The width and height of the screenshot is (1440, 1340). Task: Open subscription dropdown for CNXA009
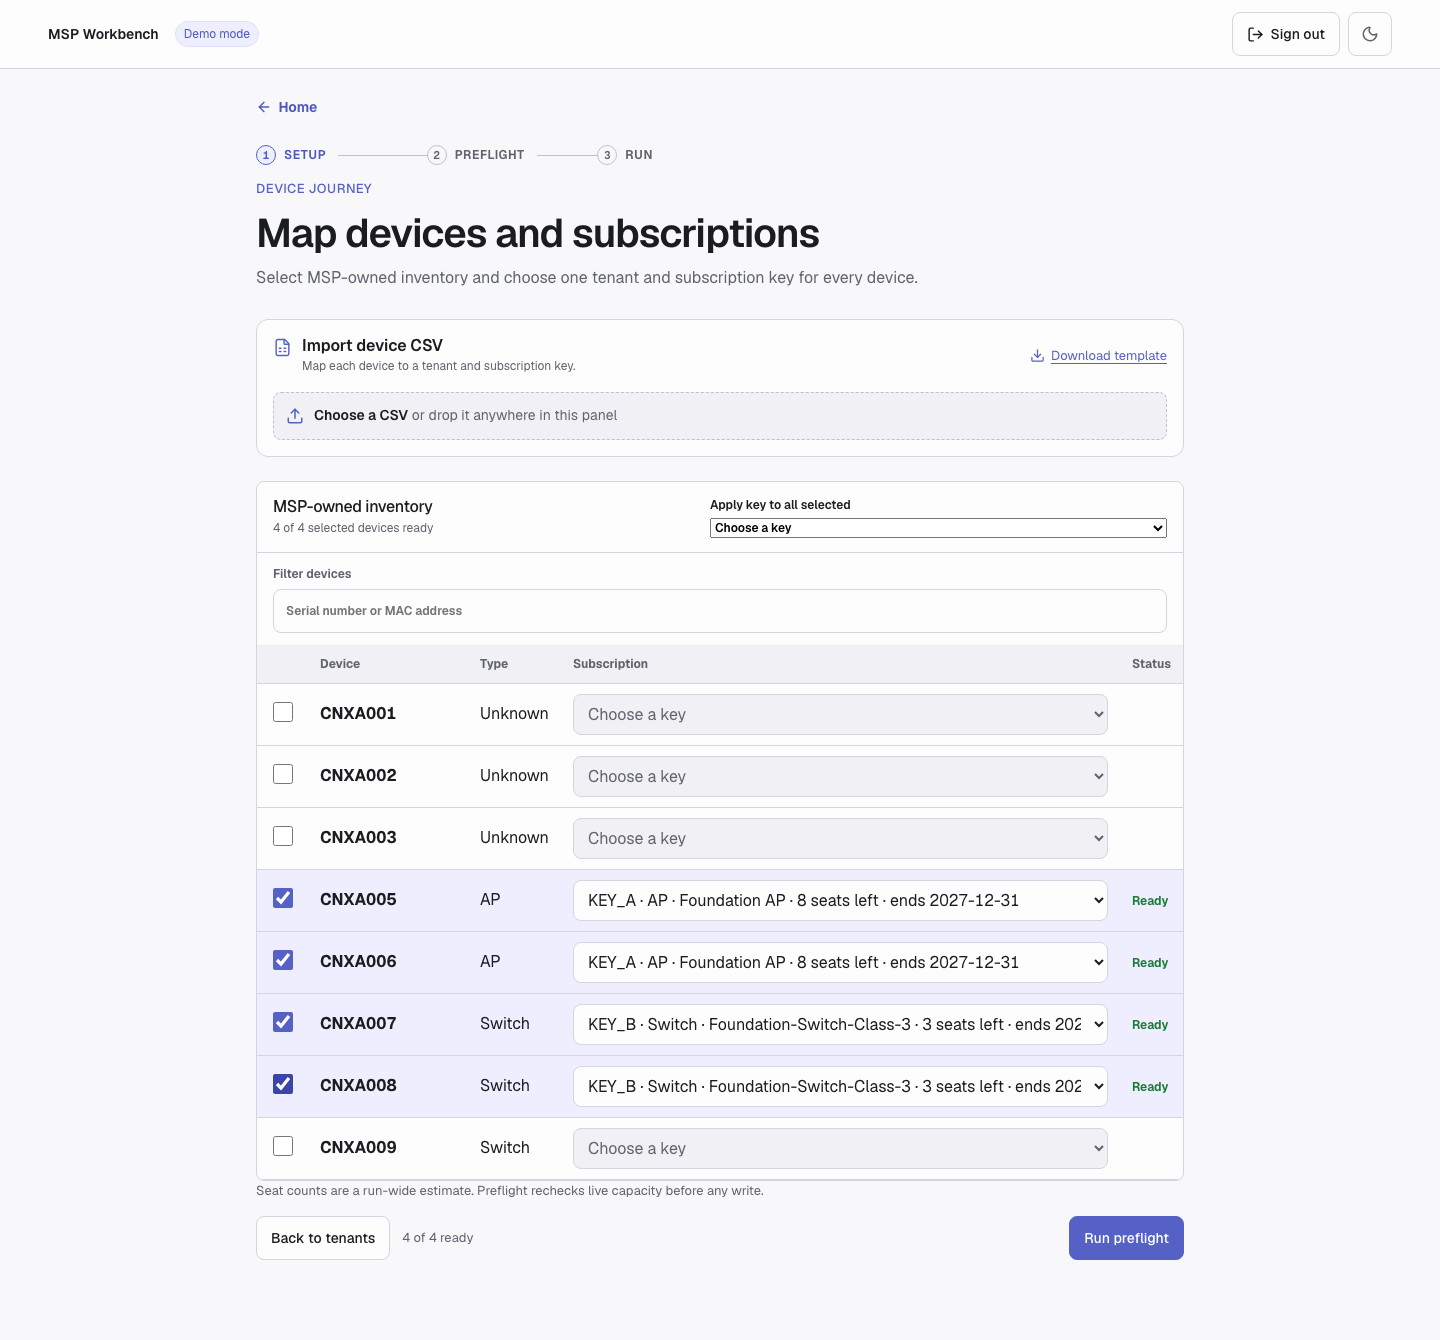point(840,1148)
